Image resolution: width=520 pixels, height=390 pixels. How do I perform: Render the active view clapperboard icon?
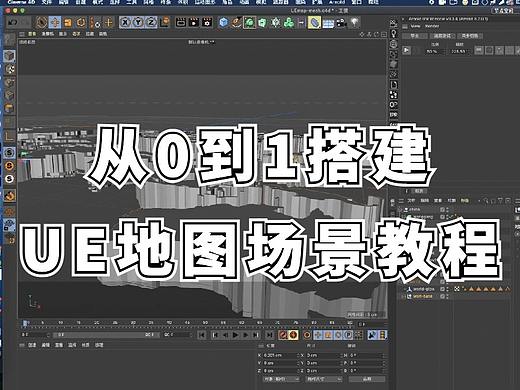[180, 22]
